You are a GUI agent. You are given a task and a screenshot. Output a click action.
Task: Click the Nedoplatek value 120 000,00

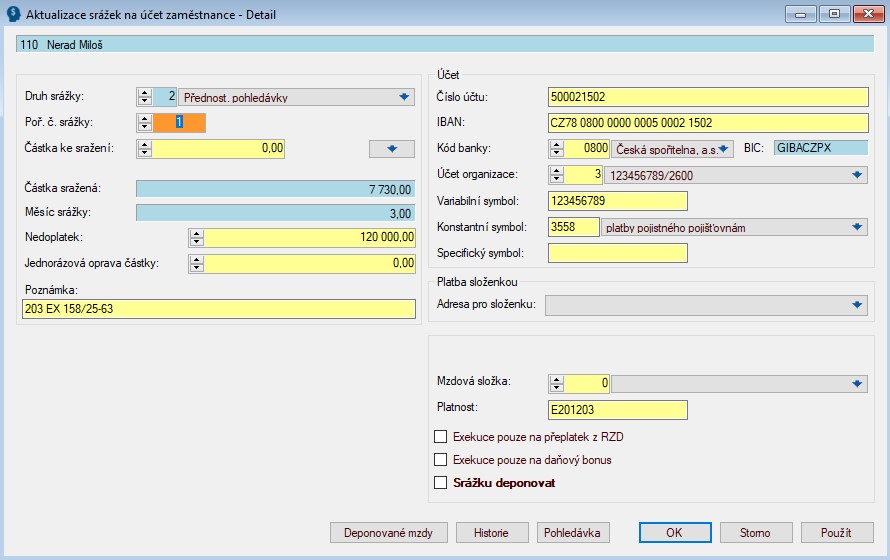point(310,237)
